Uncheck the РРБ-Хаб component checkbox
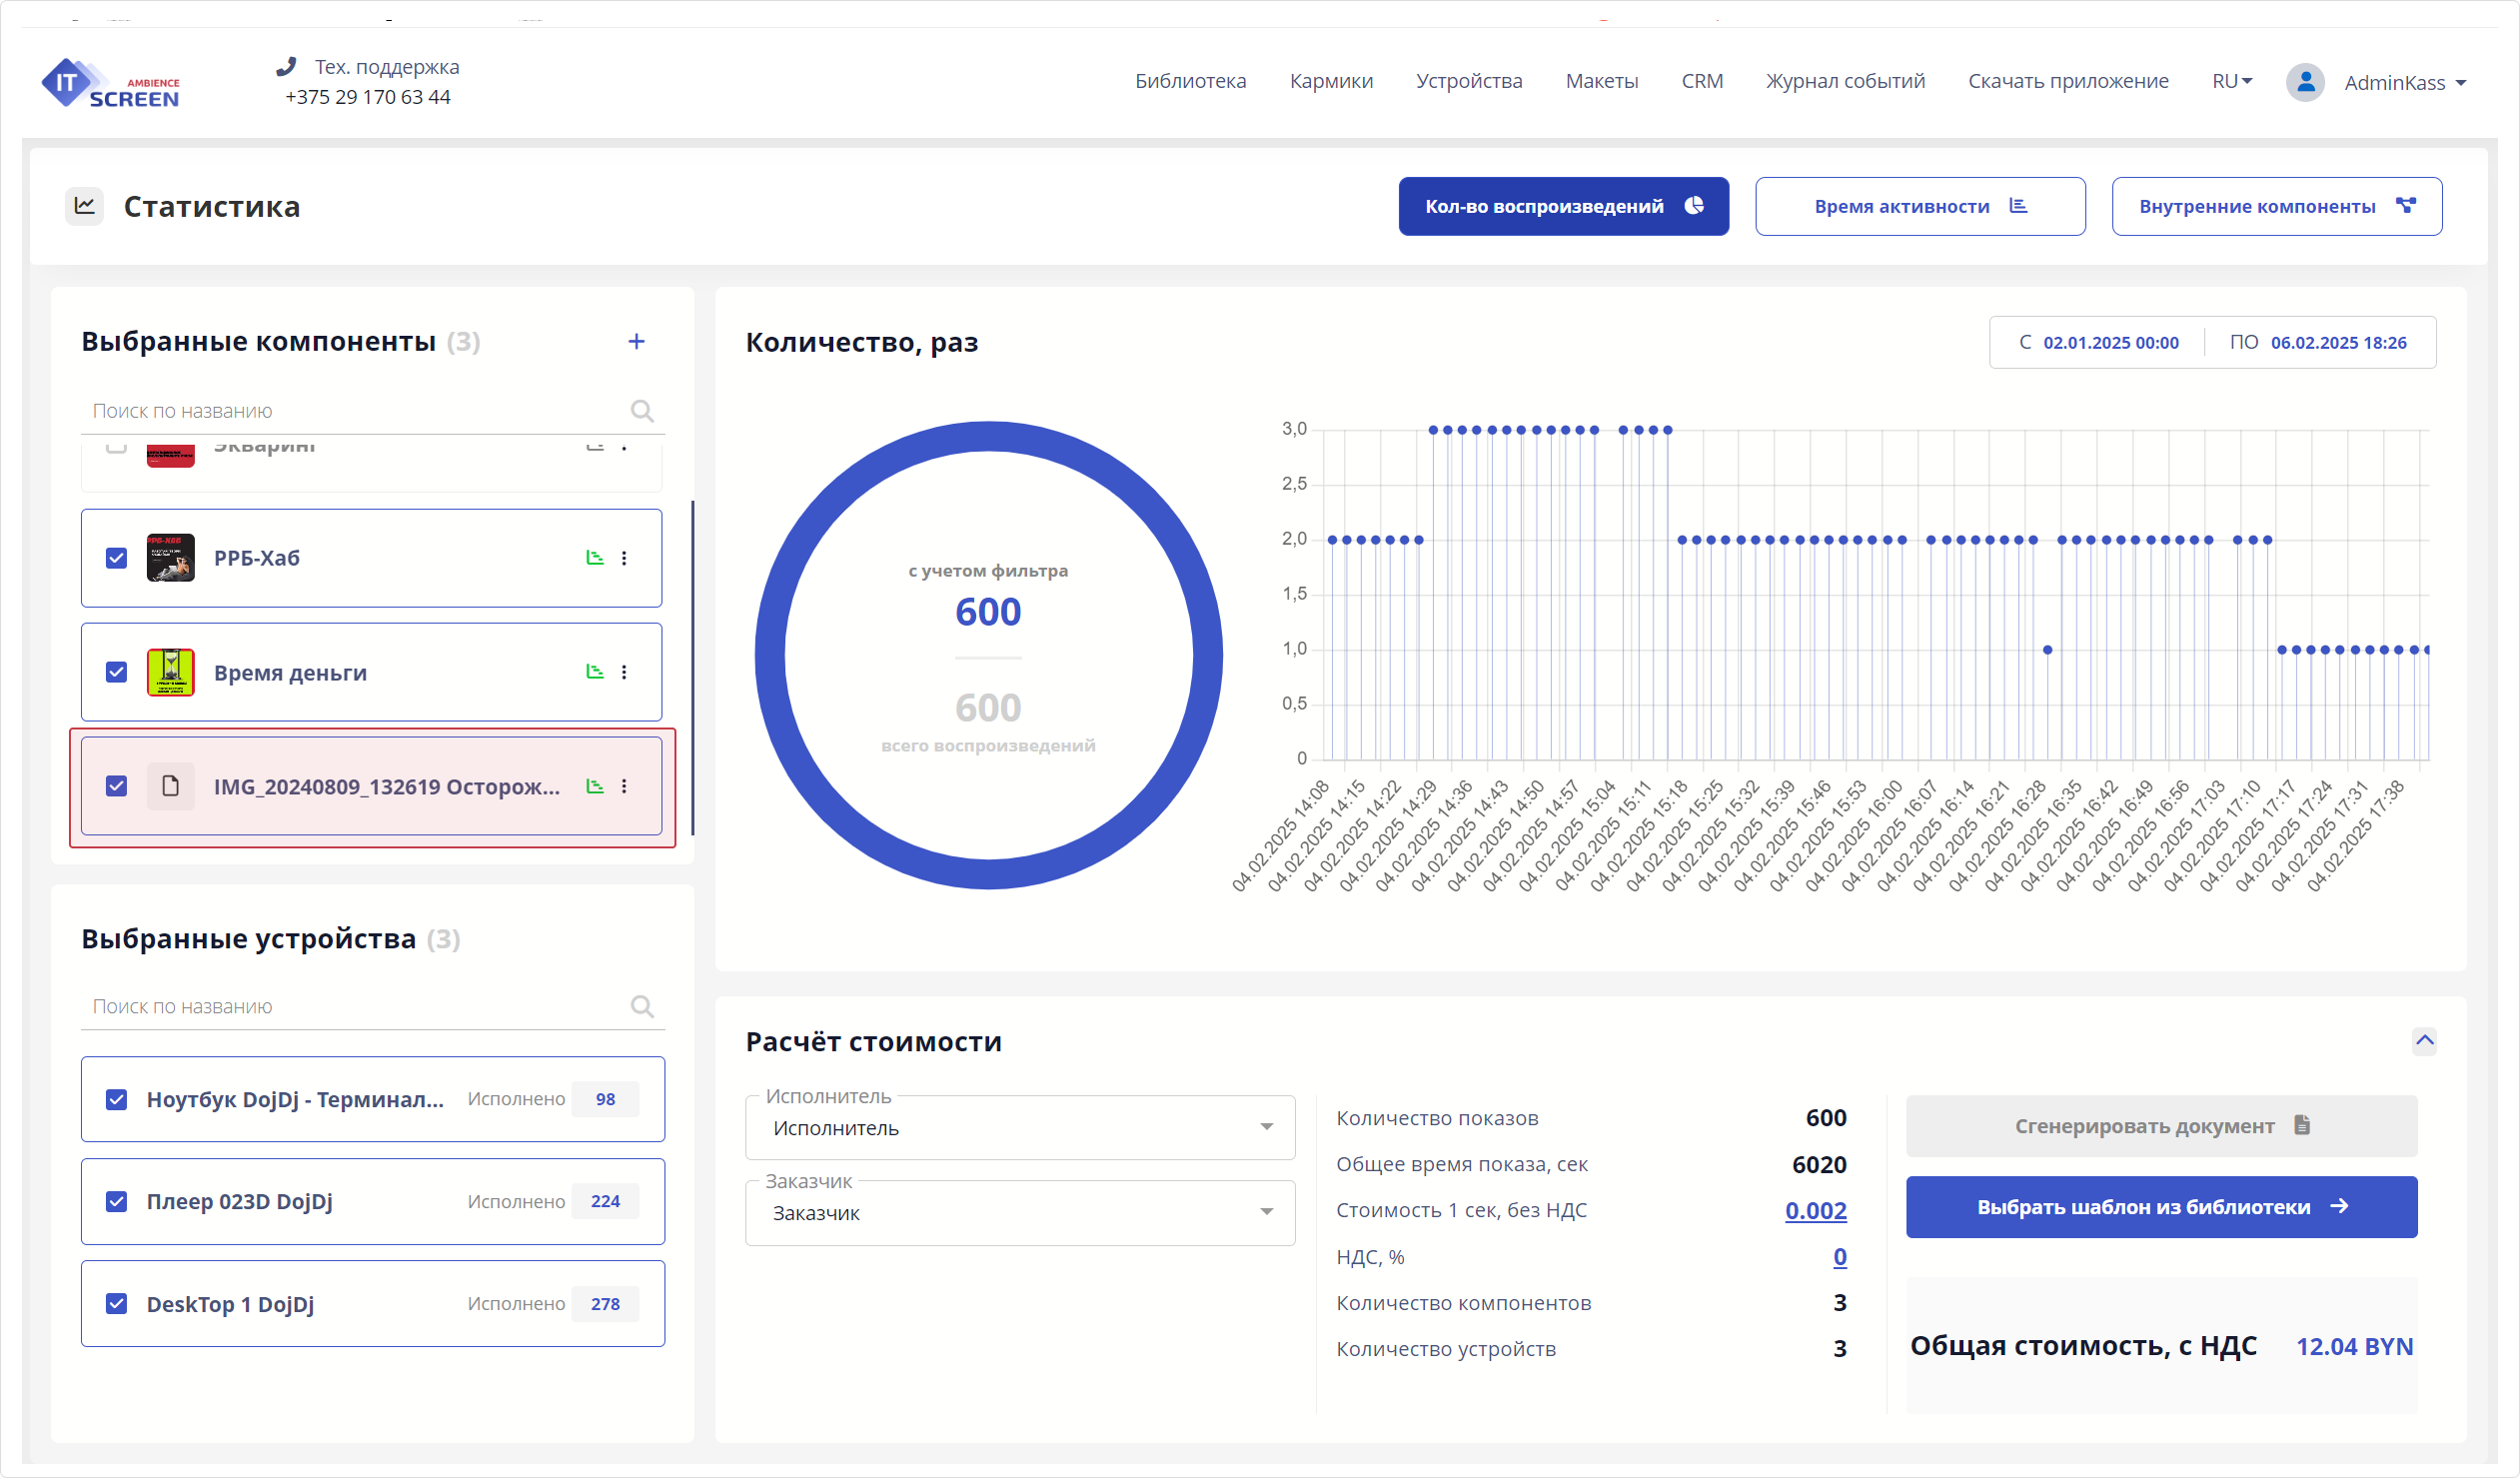This screenshot has height=1478, width=2520. click(x=116, y=558)
